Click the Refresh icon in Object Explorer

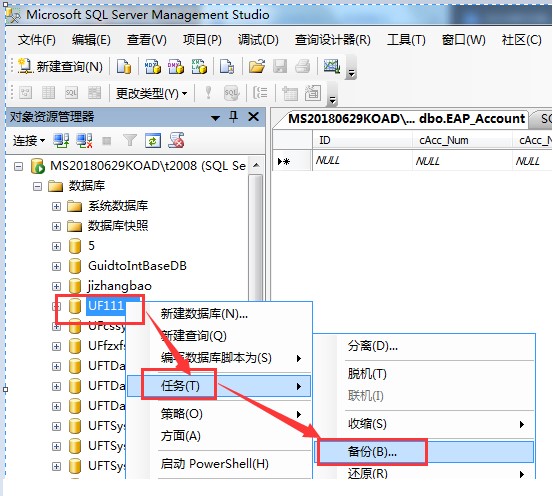pos(153,141)
